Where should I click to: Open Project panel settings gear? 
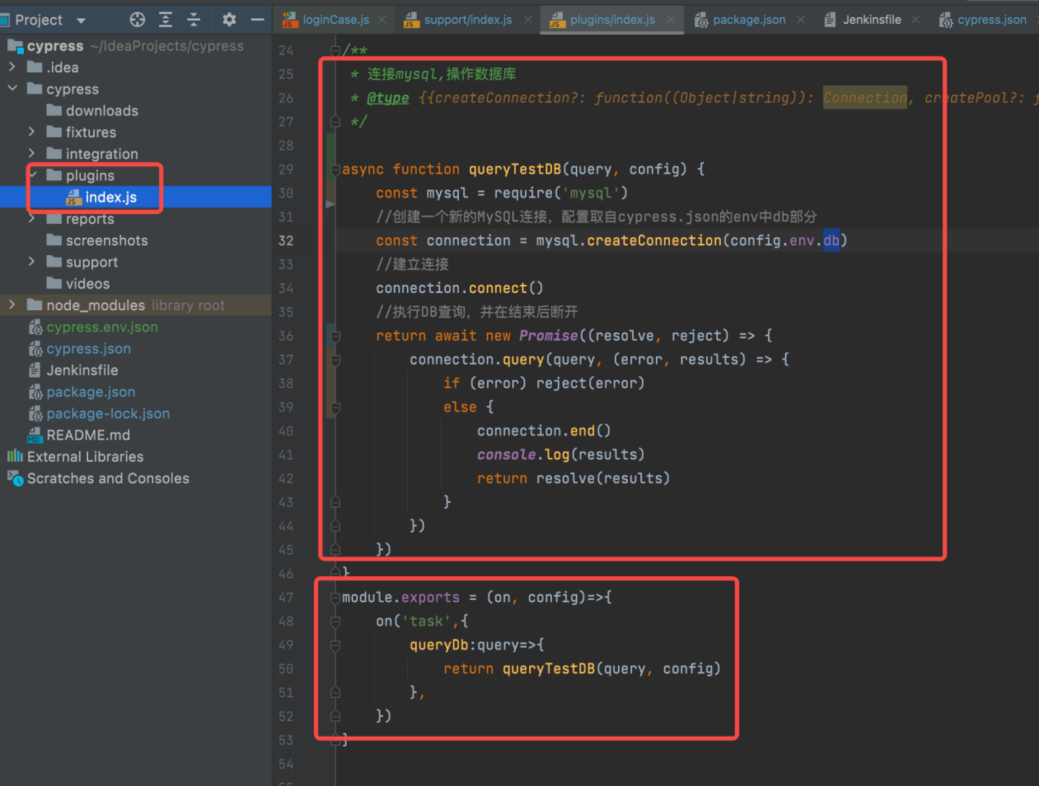point(229,20)
